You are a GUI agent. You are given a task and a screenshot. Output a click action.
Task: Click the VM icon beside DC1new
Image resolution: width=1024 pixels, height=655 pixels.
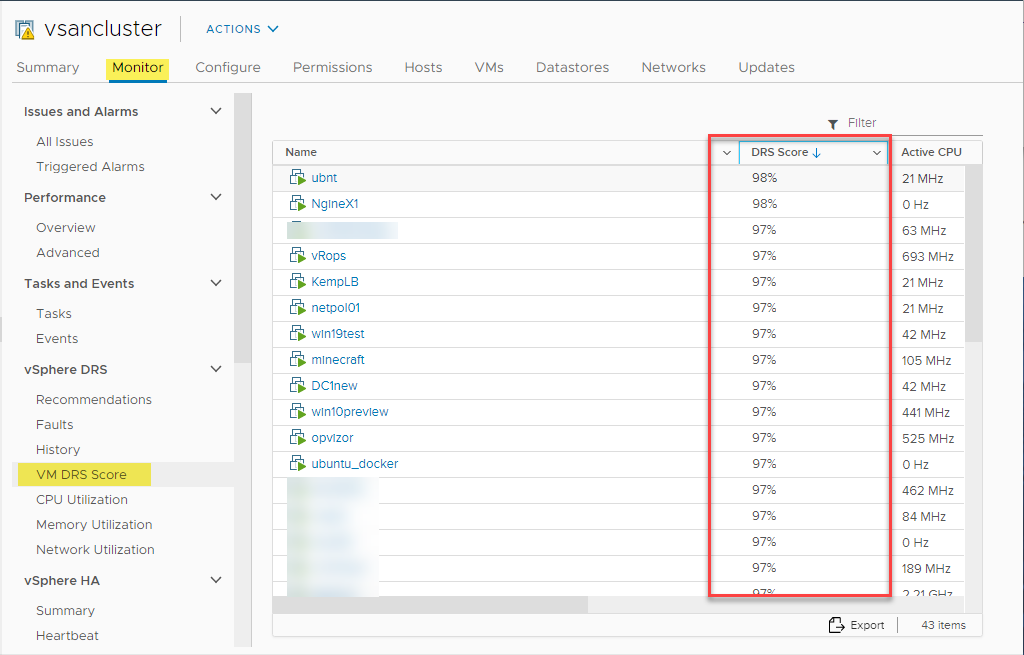[297, 385]
